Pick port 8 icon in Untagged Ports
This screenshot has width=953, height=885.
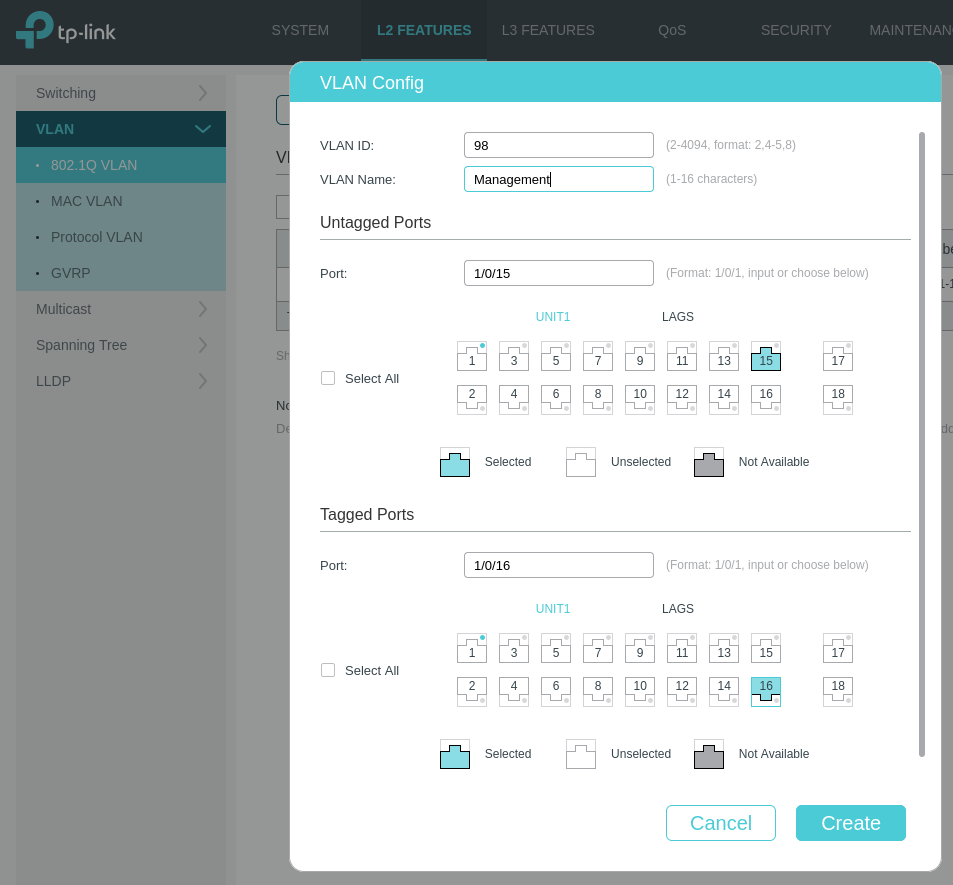(597, 399)
